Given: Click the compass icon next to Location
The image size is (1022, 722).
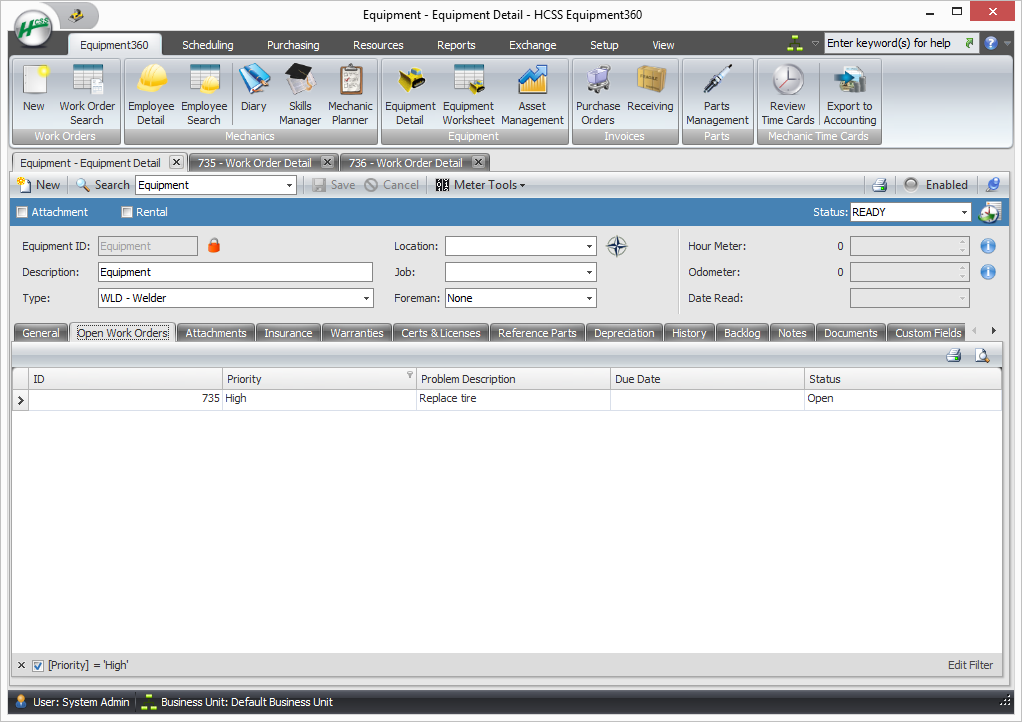Looking at the screenshot, I should coord(617,246).
